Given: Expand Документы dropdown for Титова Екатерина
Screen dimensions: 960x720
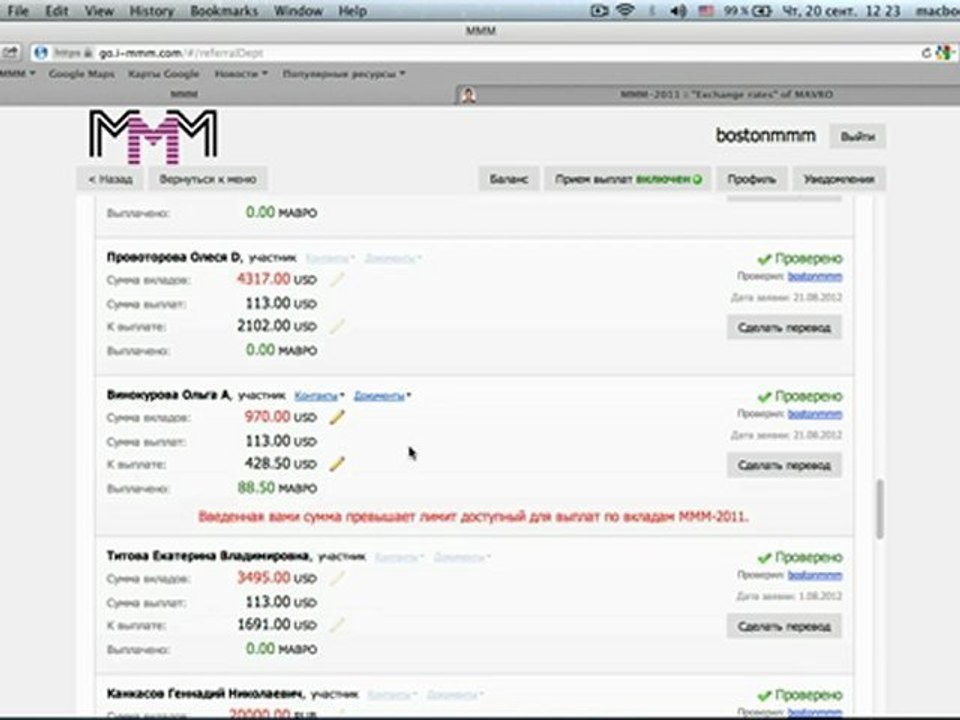Looking at the screenshot, I should 462,557.
